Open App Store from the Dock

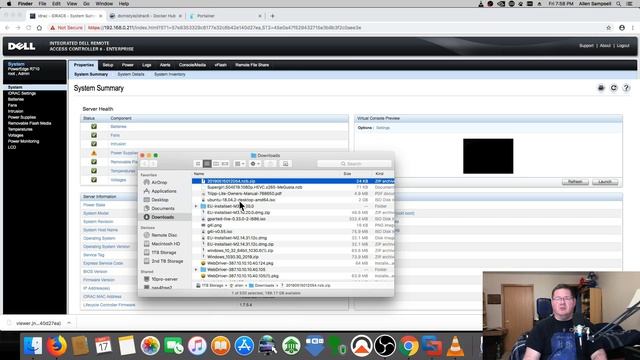pyautogui.click(x=244, y=346)
